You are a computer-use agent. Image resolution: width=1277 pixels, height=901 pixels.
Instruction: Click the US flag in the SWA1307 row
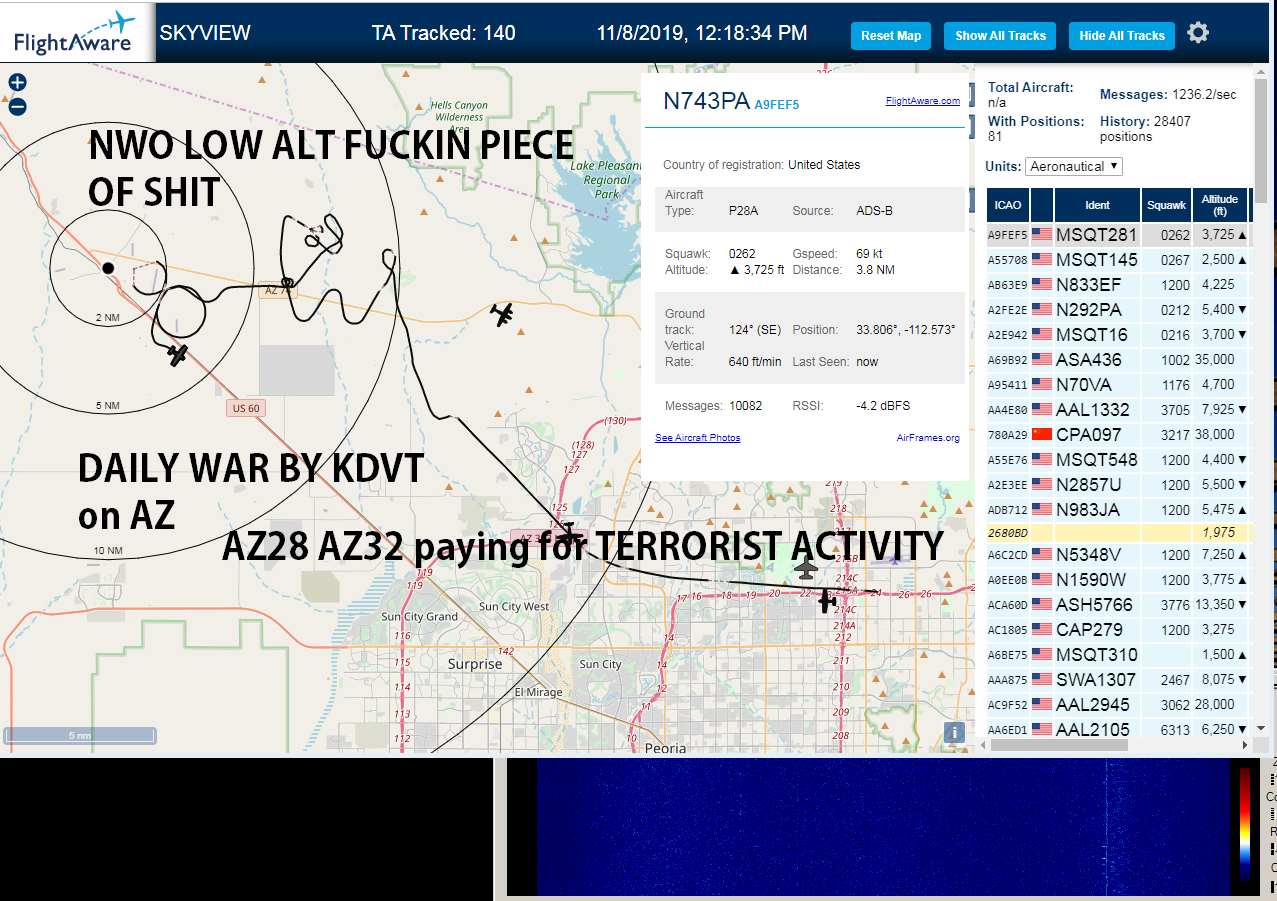(1042, 680)
